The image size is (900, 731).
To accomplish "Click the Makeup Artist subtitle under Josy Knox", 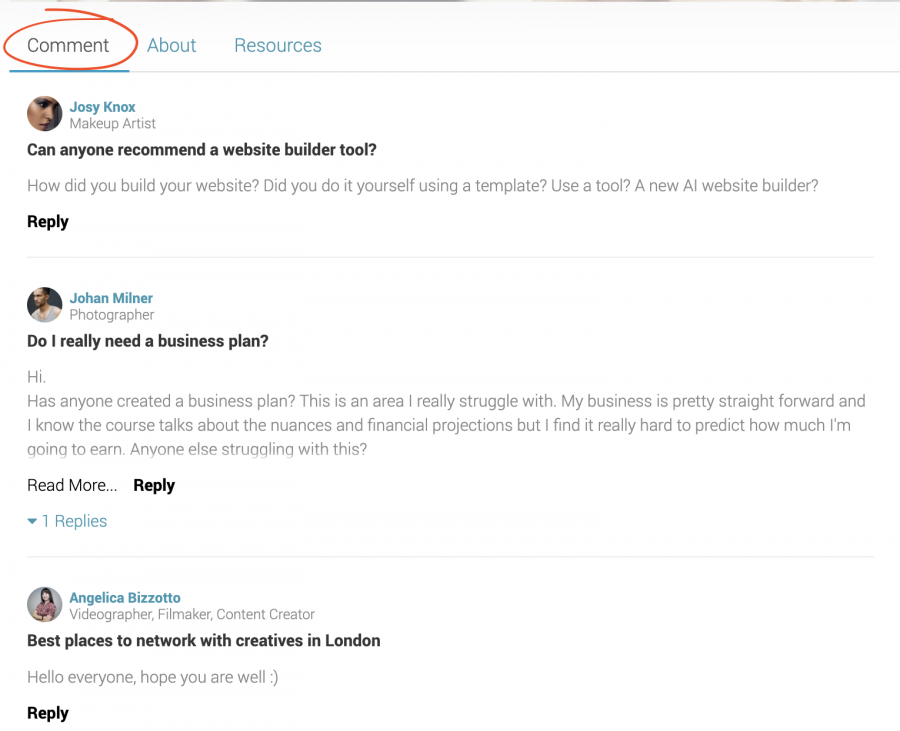I will 112,123.
